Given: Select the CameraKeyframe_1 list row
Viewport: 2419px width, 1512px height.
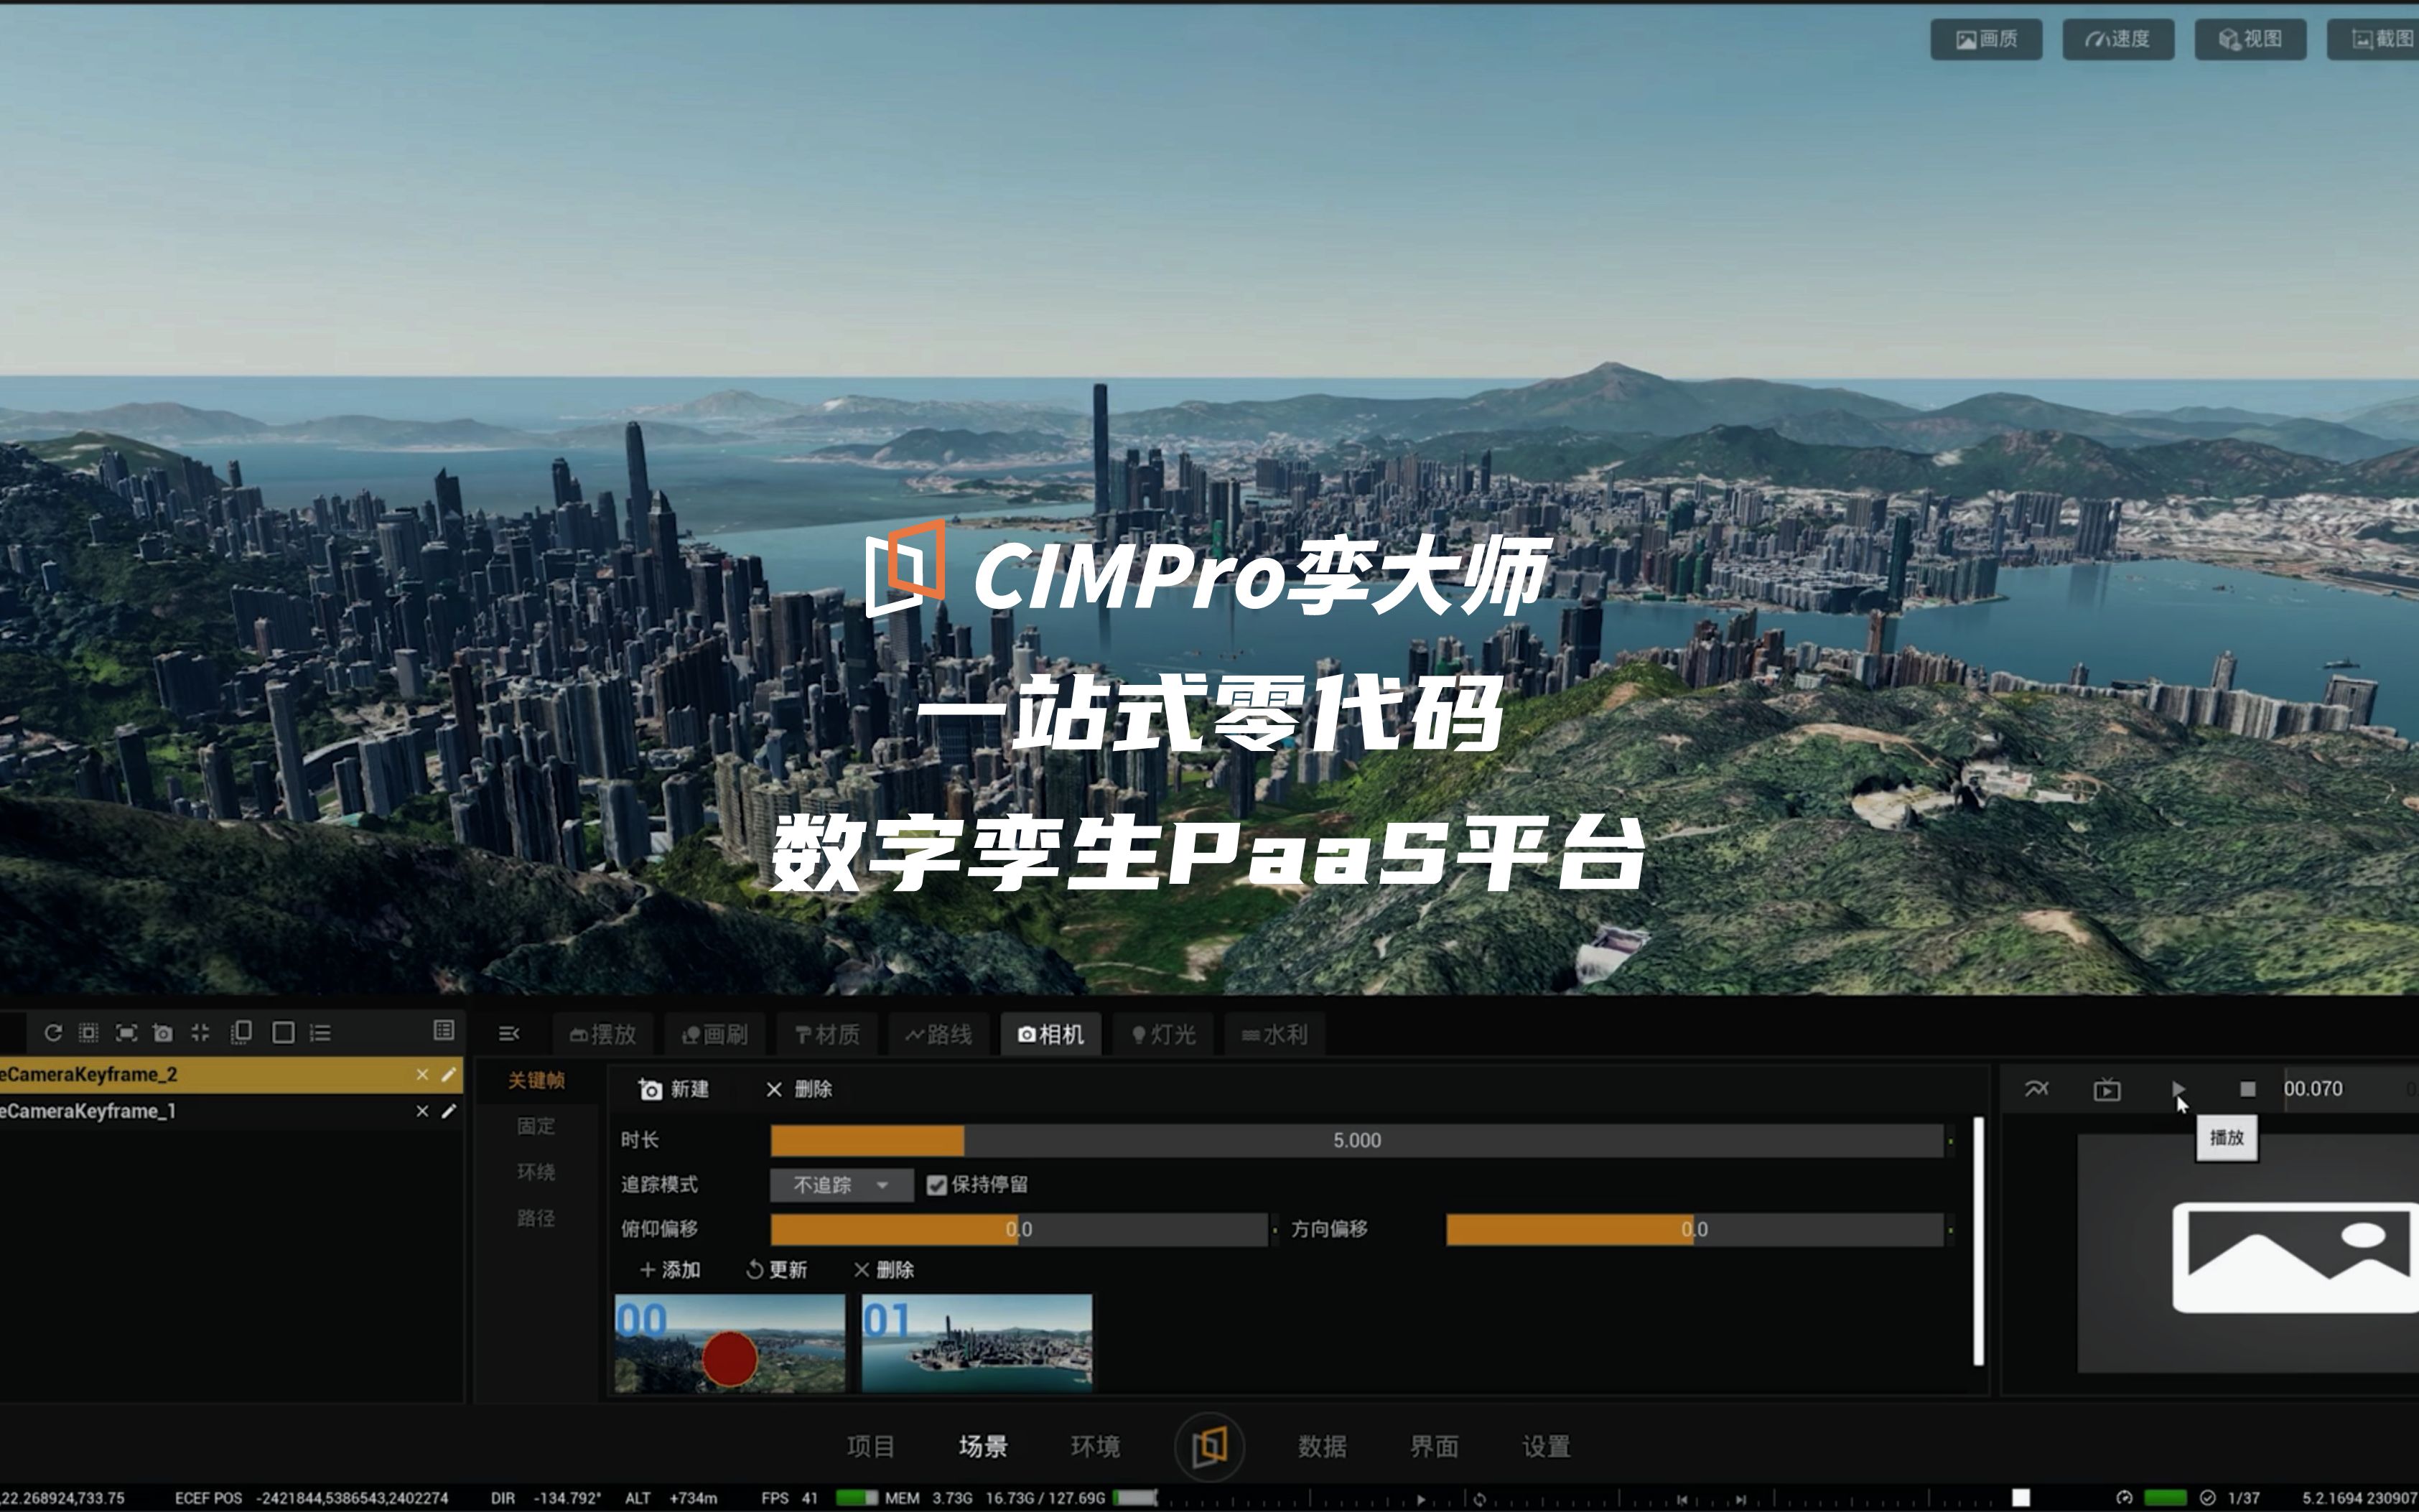Looking at the screenshot, I should coord(231,1112).
